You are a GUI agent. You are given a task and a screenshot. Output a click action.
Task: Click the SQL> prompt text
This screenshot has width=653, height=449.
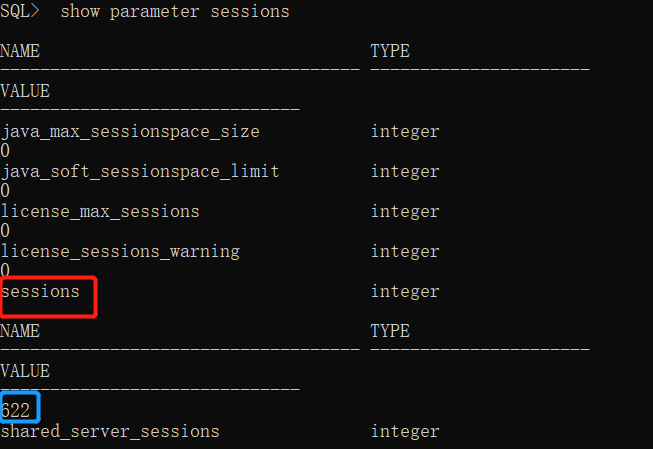(20, 11)
